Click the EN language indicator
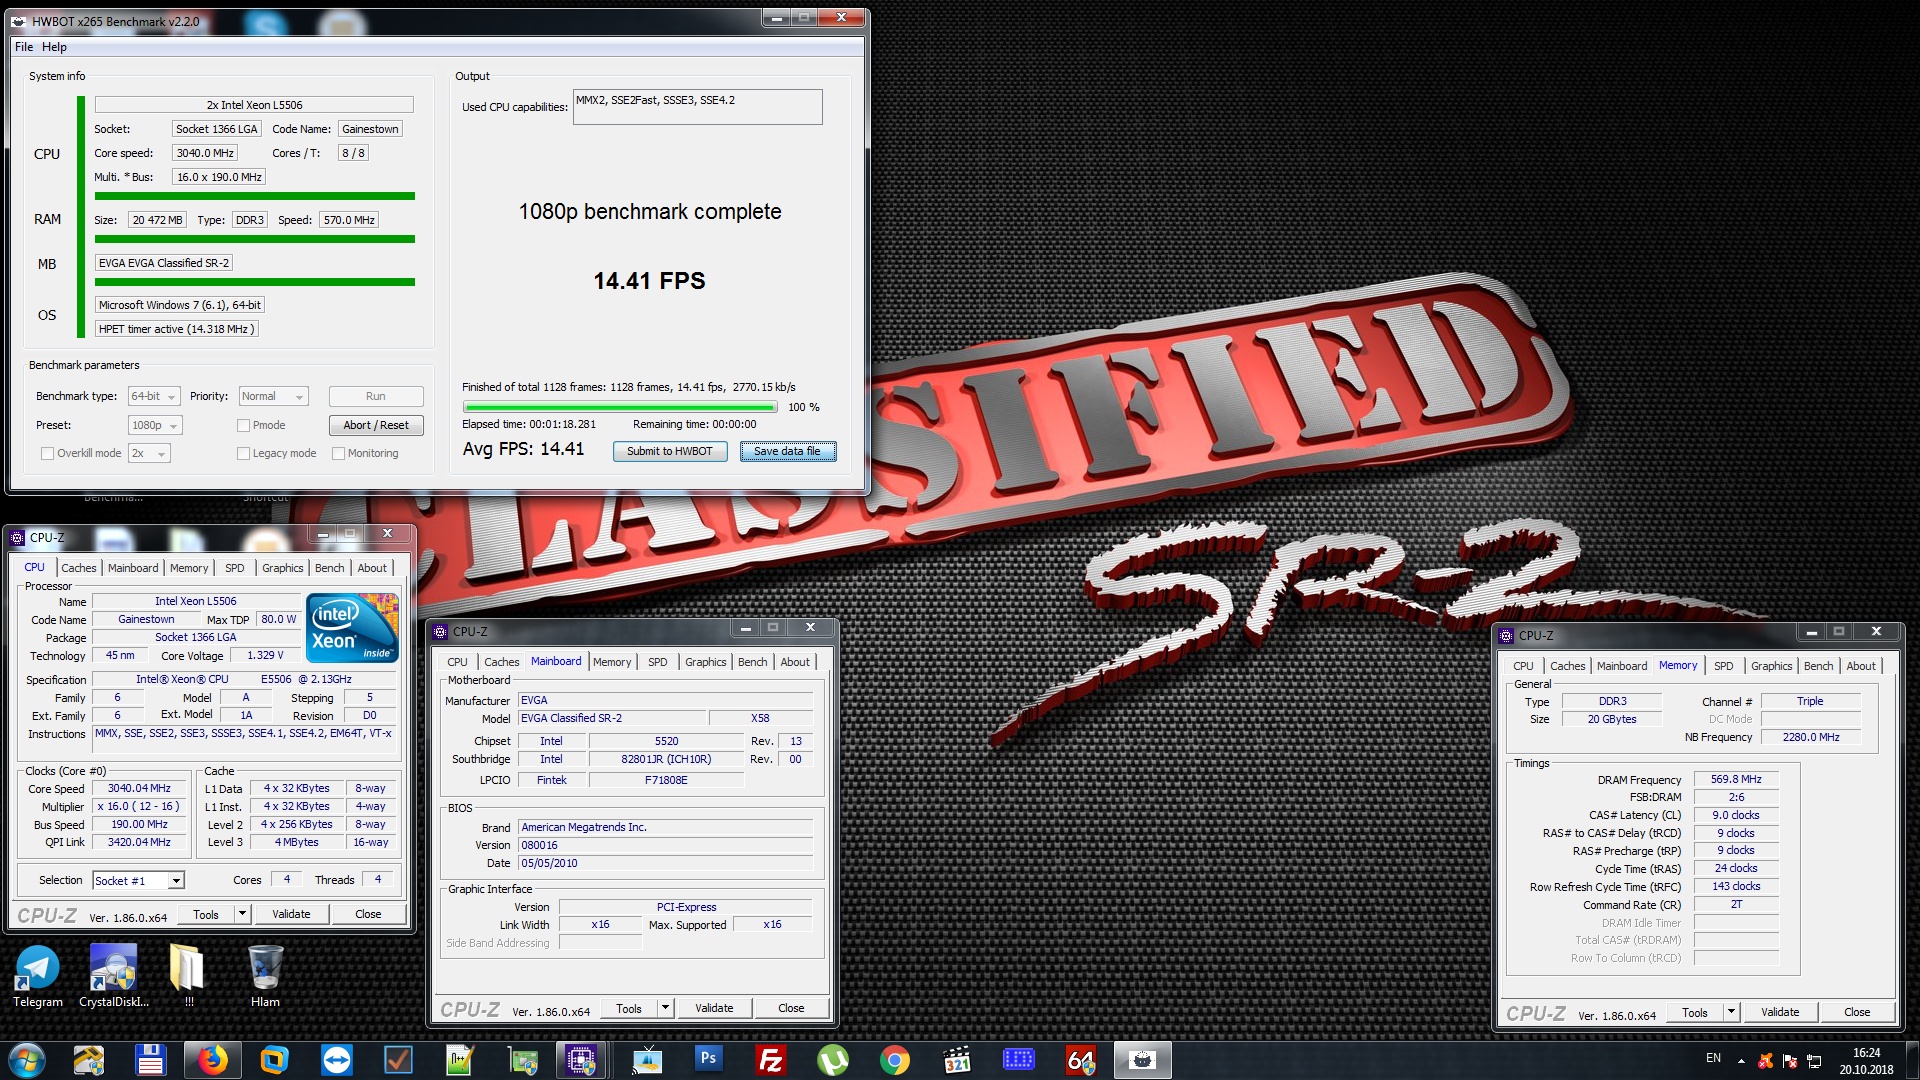Image resolution: width=1920 pixels, height=1080 pixels. pos(1713,1058)
